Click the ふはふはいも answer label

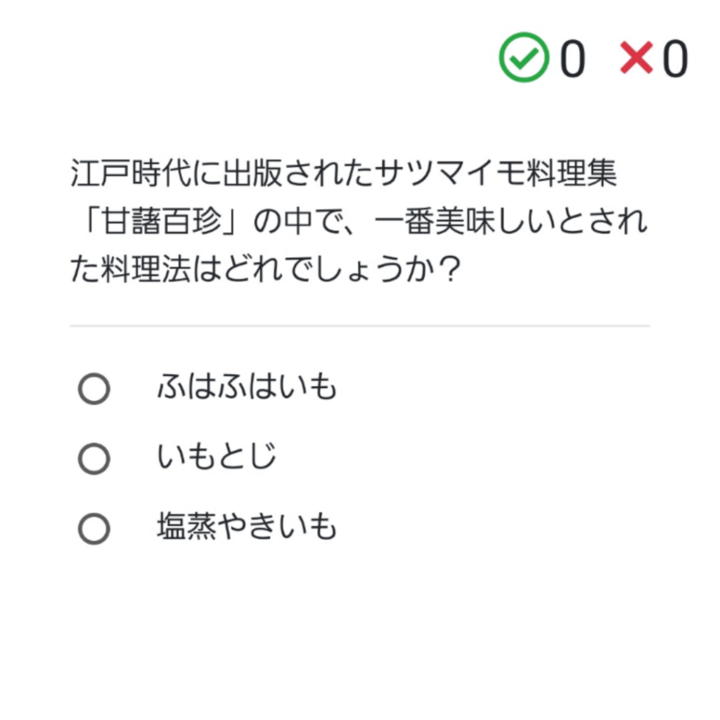[246, 388]
